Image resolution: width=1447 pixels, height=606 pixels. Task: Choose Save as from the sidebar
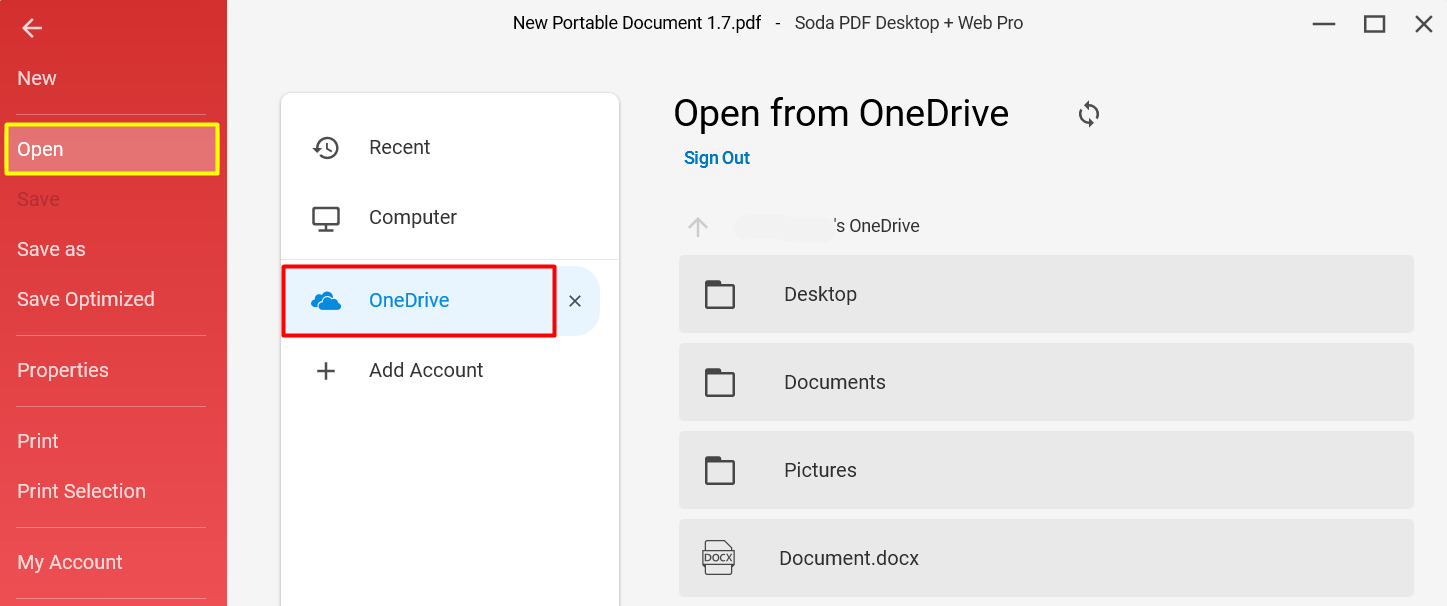(x=51, y=248)
